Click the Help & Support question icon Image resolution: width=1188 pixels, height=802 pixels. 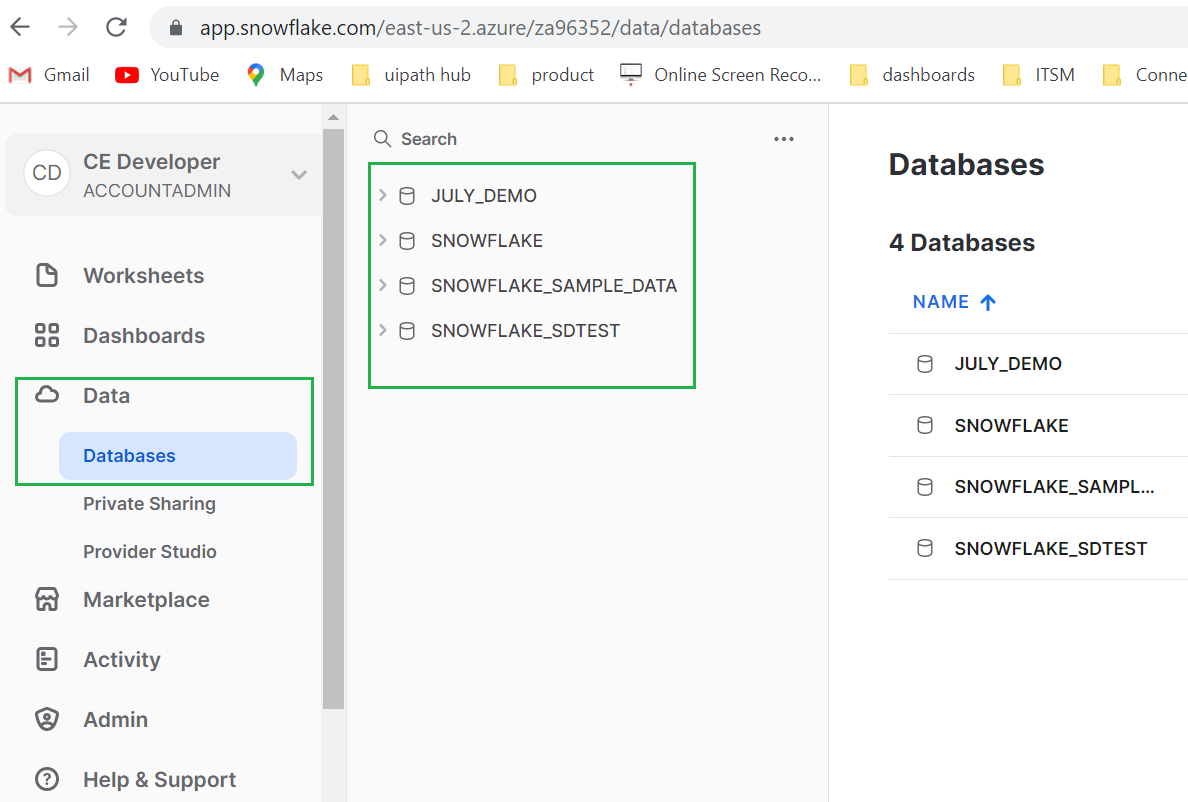pos(47,779)
